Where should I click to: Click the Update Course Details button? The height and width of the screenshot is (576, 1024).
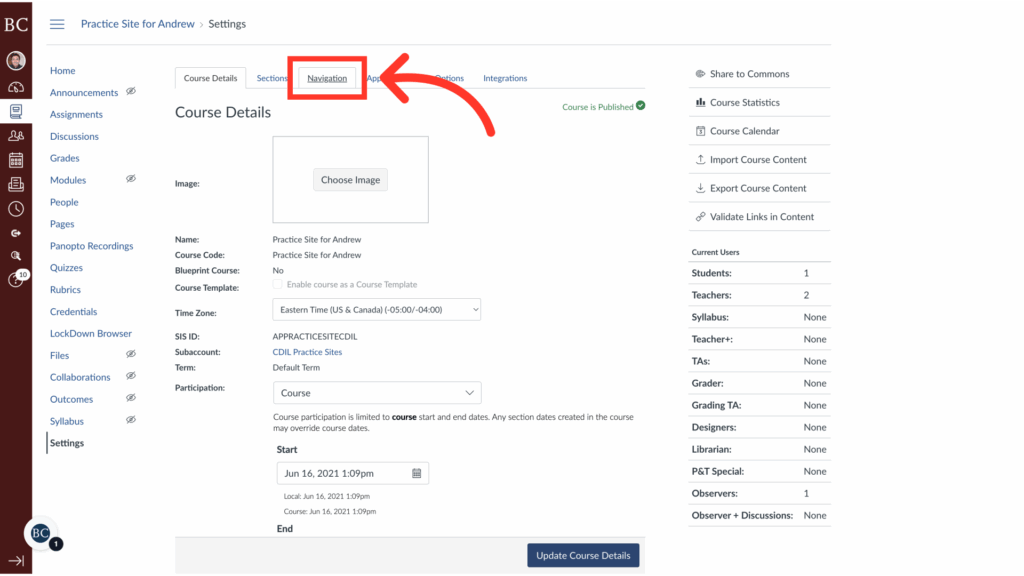pos(583,555)
